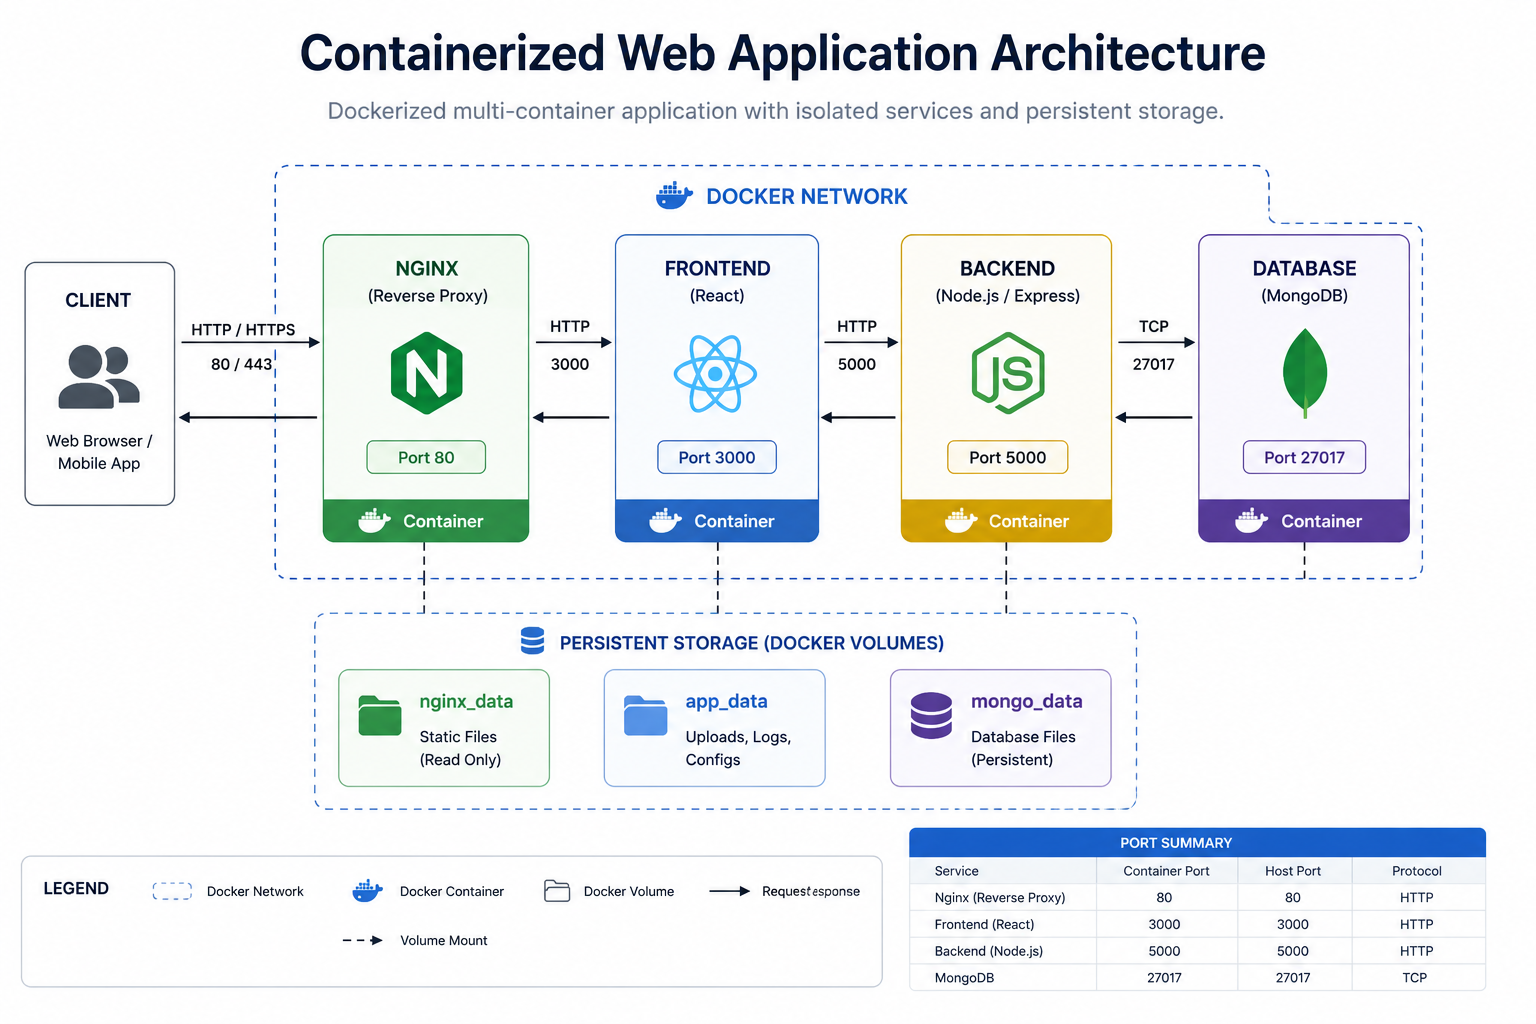Open the app_data volume card
Viewport: 1536px width, 1024px height.
coord(715,728)
